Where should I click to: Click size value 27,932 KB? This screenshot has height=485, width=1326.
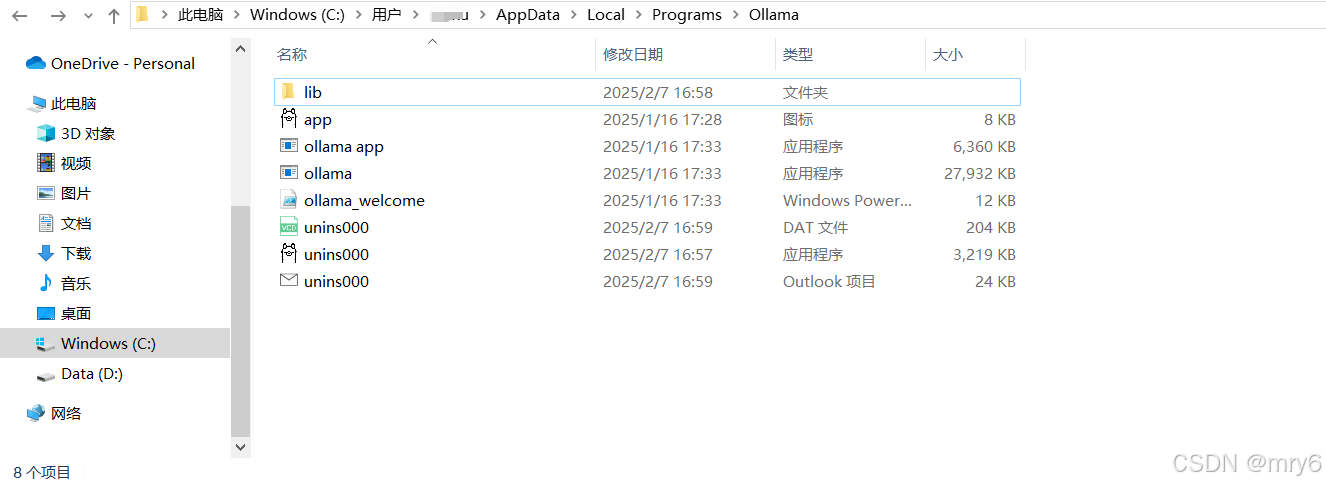pos(979,174)
